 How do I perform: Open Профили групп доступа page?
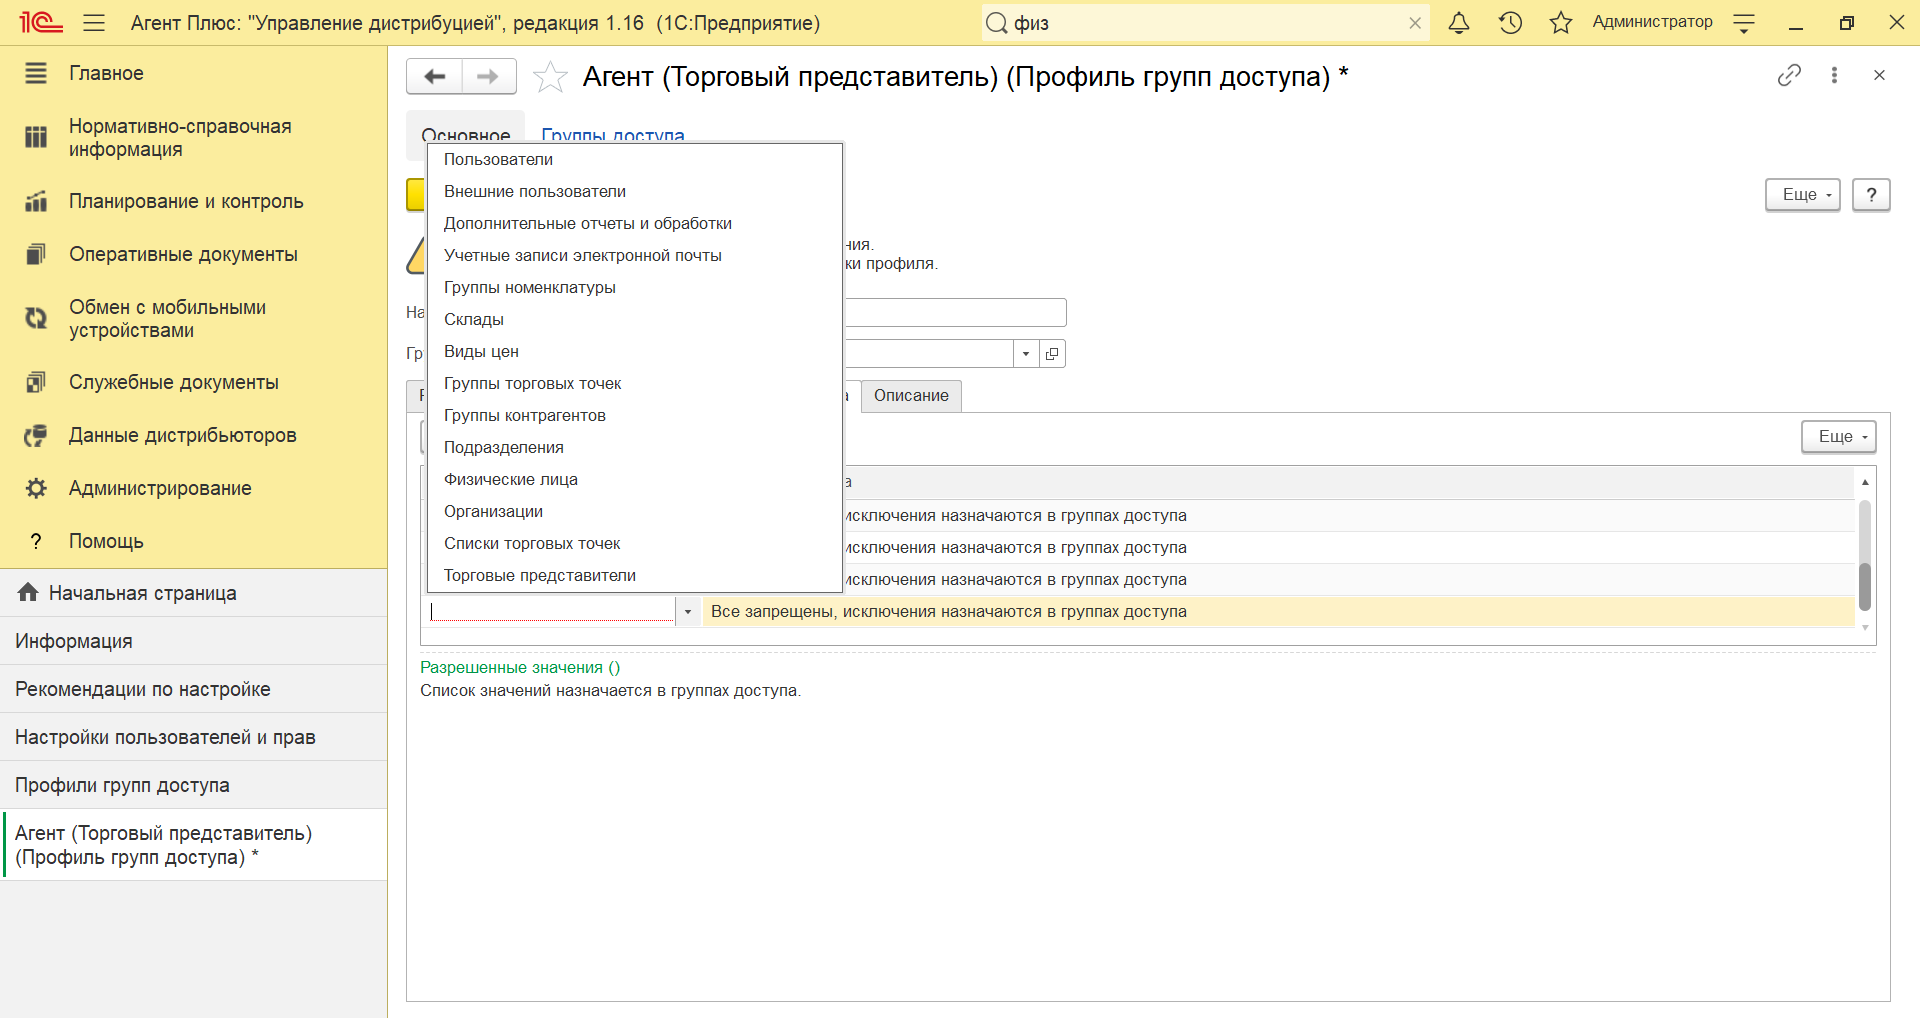click(x=193, y=785)
